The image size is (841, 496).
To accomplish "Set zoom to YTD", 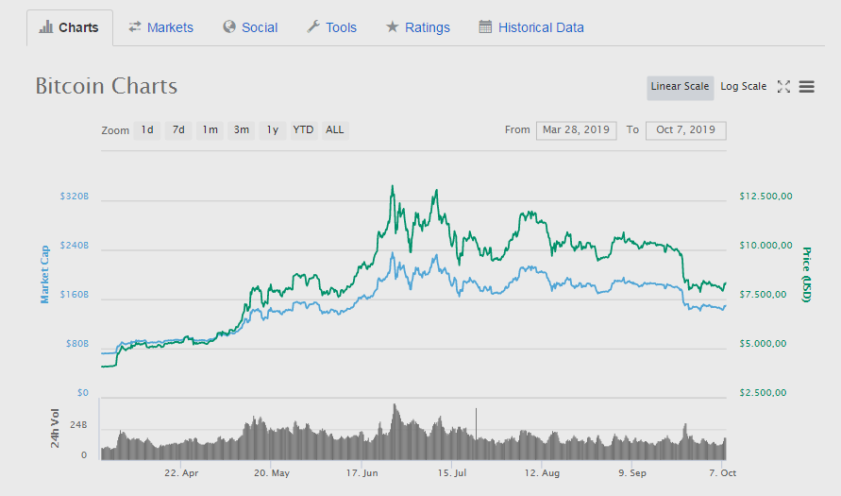I will point(304,130).
